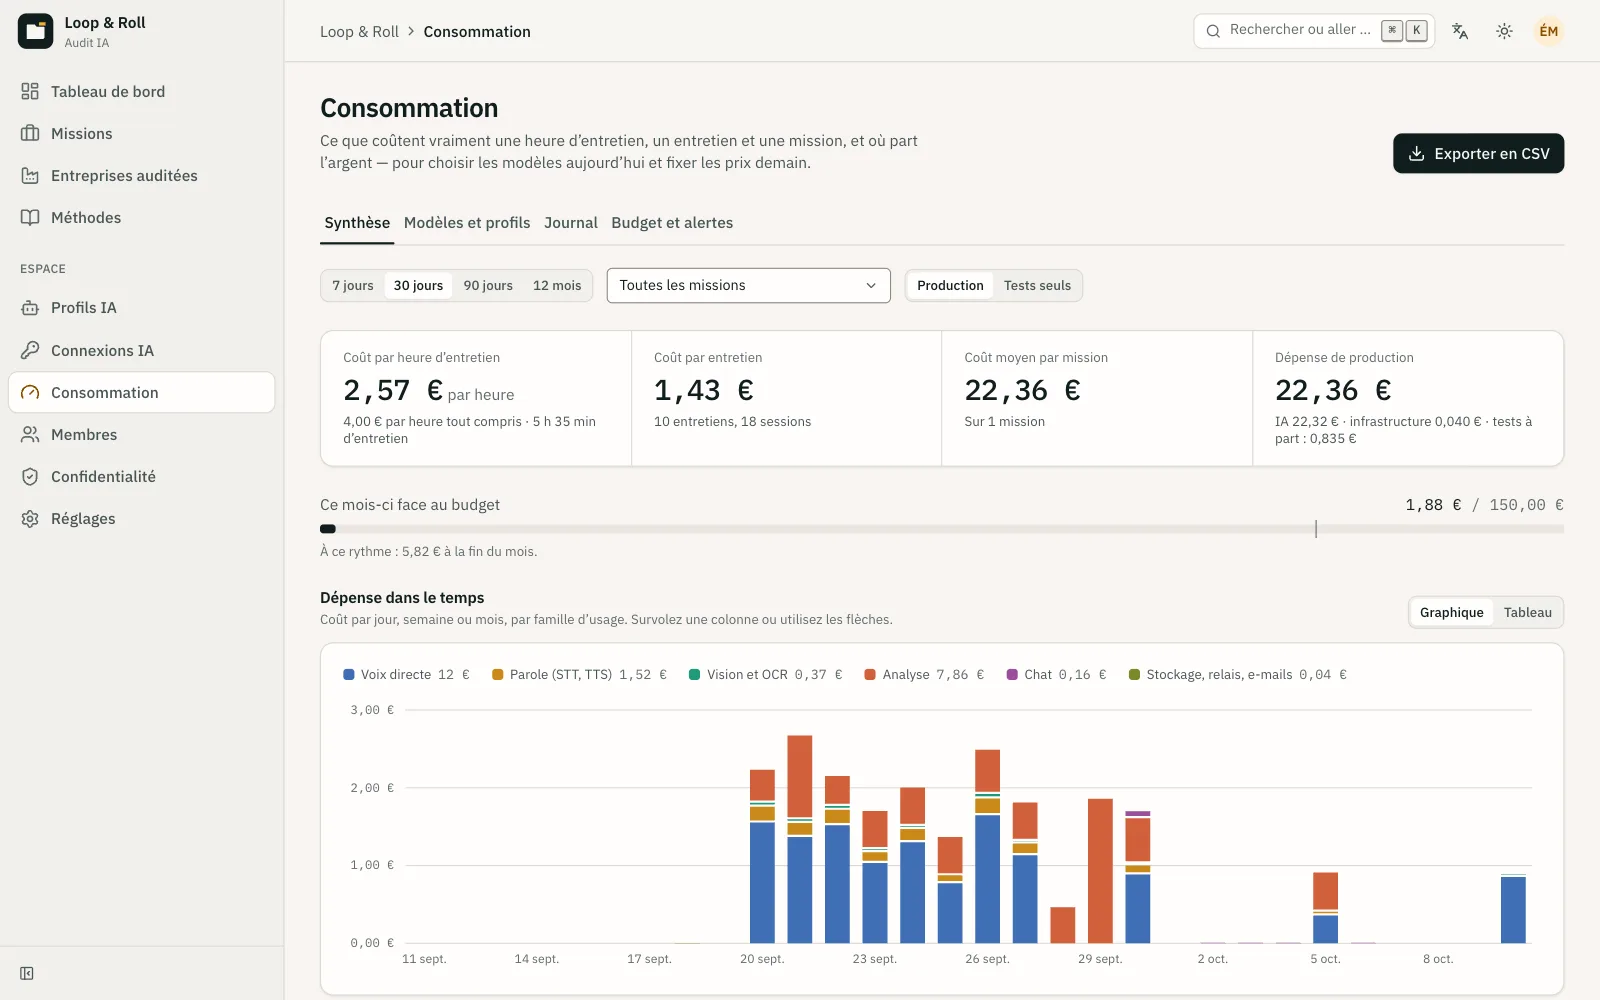Focus the Rechercher ou aller search field
The image size is (1600, 1000).
click(x=1314, y=31)
